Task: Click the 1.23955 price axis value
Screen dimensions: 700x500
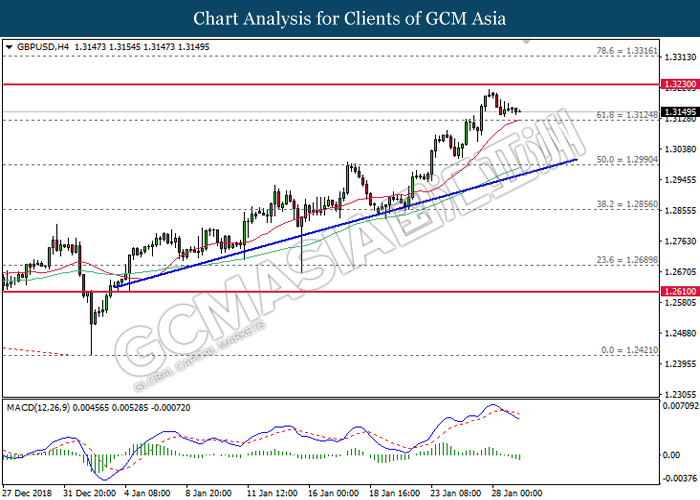Action: tap(680, 364)
